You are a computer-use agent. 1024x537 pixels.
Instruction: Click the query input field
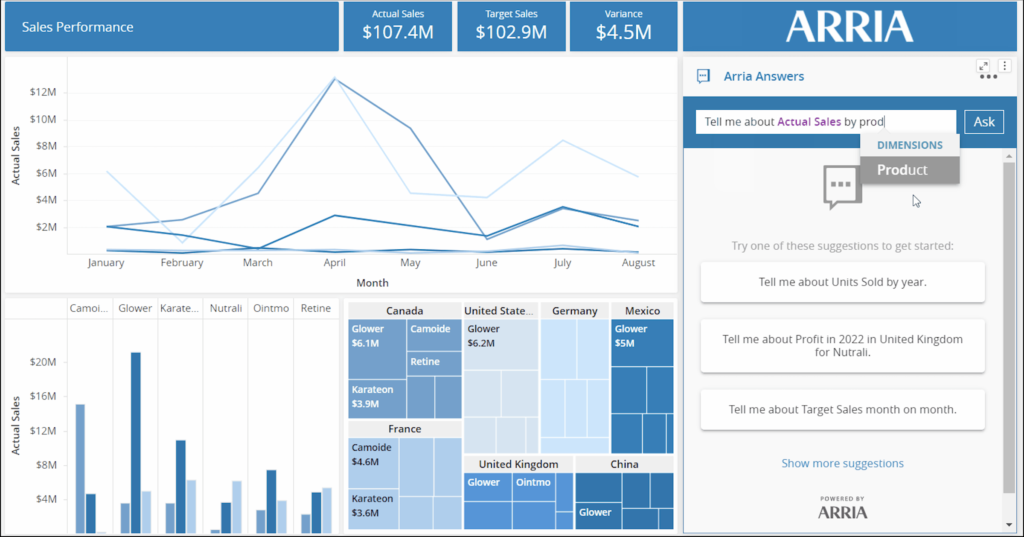[825, 122]
